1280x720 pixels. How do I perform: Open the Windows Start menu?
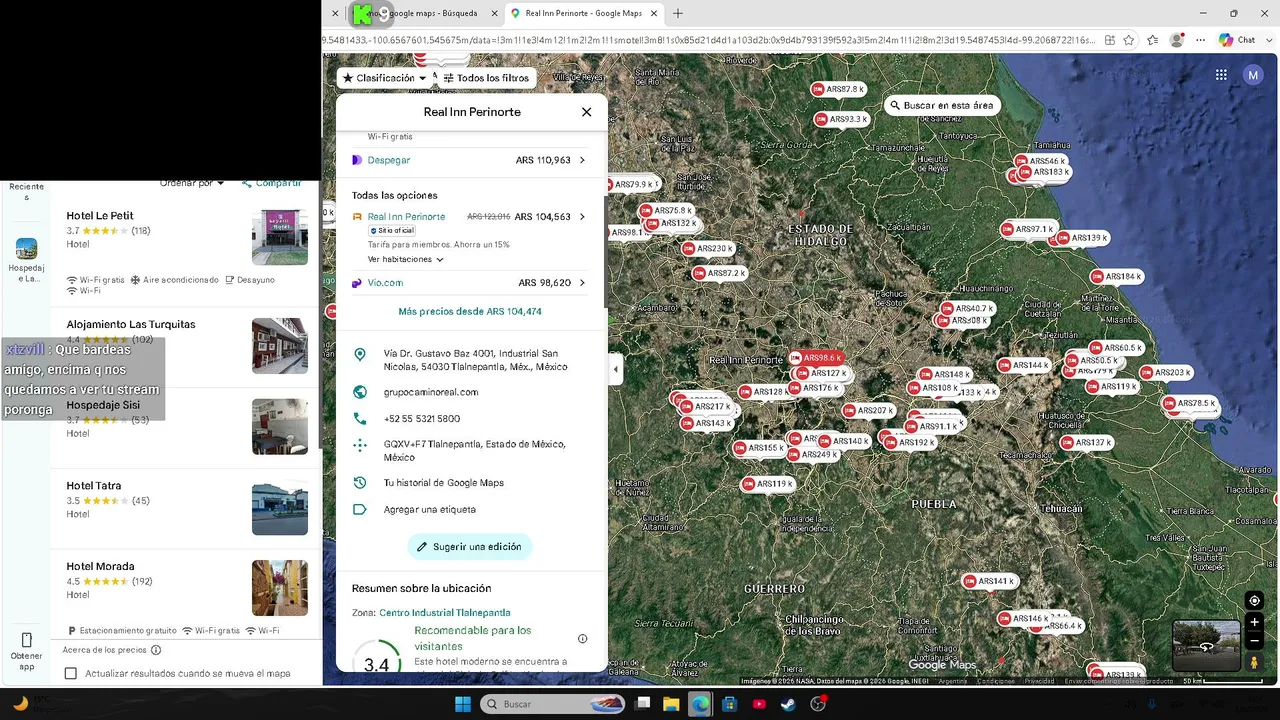pos(463,704)
